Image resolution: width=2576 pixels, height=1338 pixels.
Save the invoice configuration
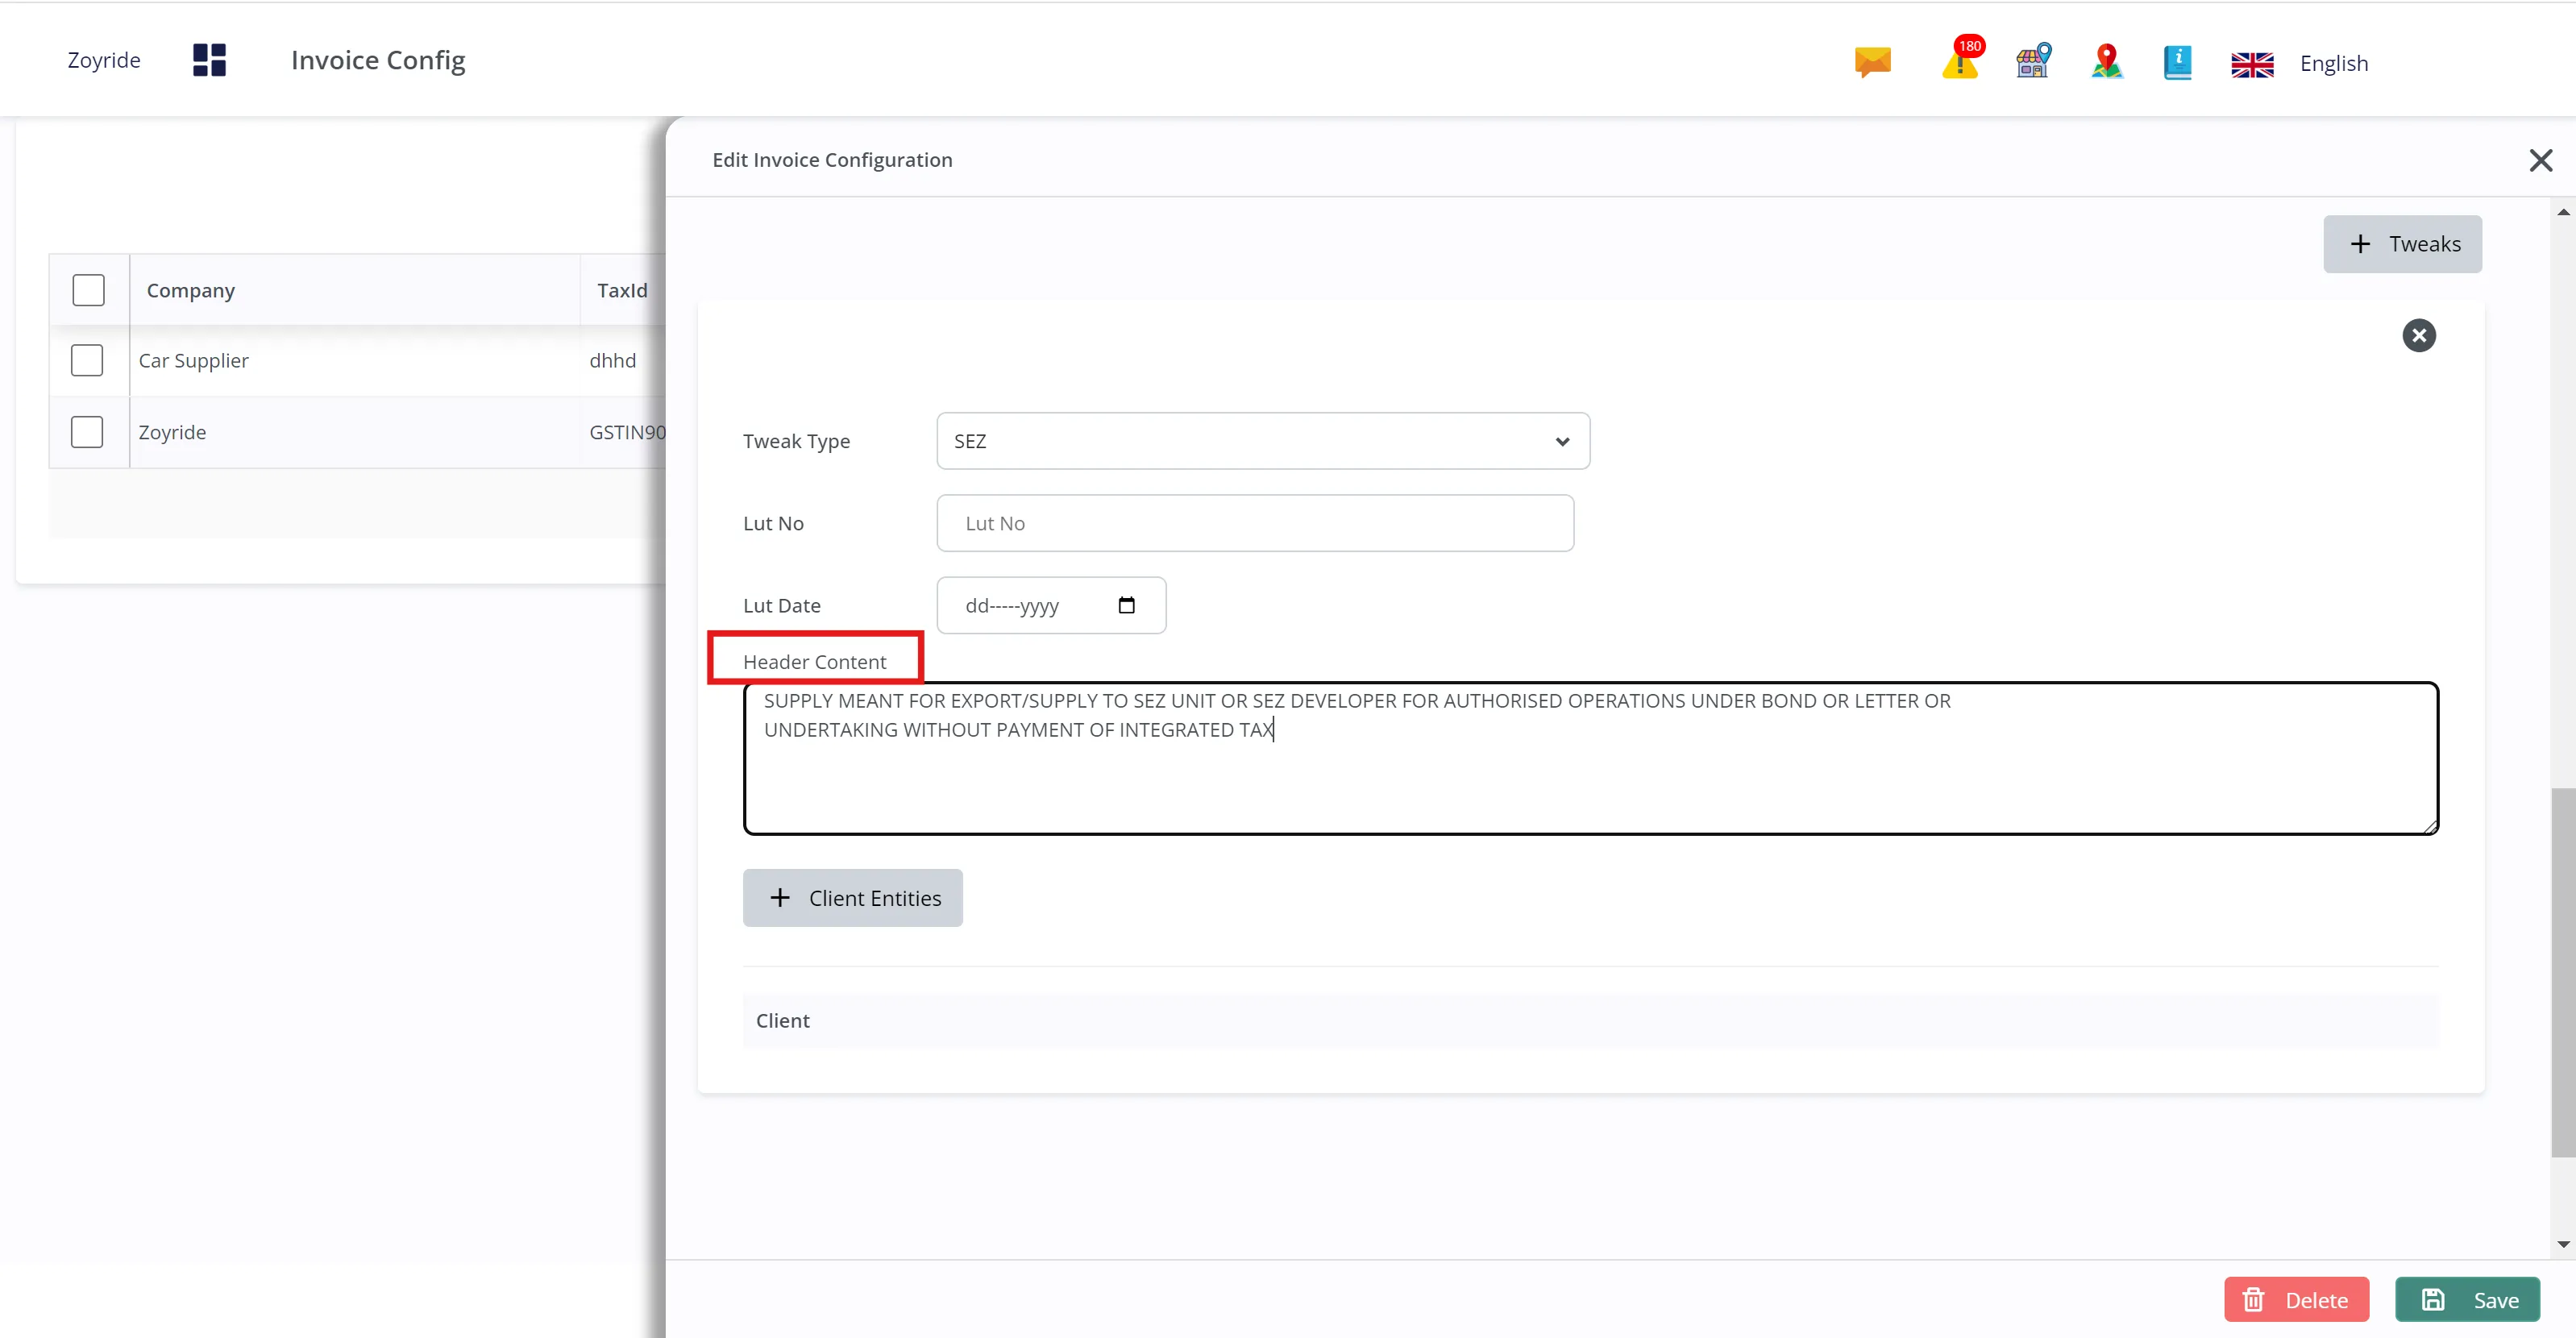2467,1299
